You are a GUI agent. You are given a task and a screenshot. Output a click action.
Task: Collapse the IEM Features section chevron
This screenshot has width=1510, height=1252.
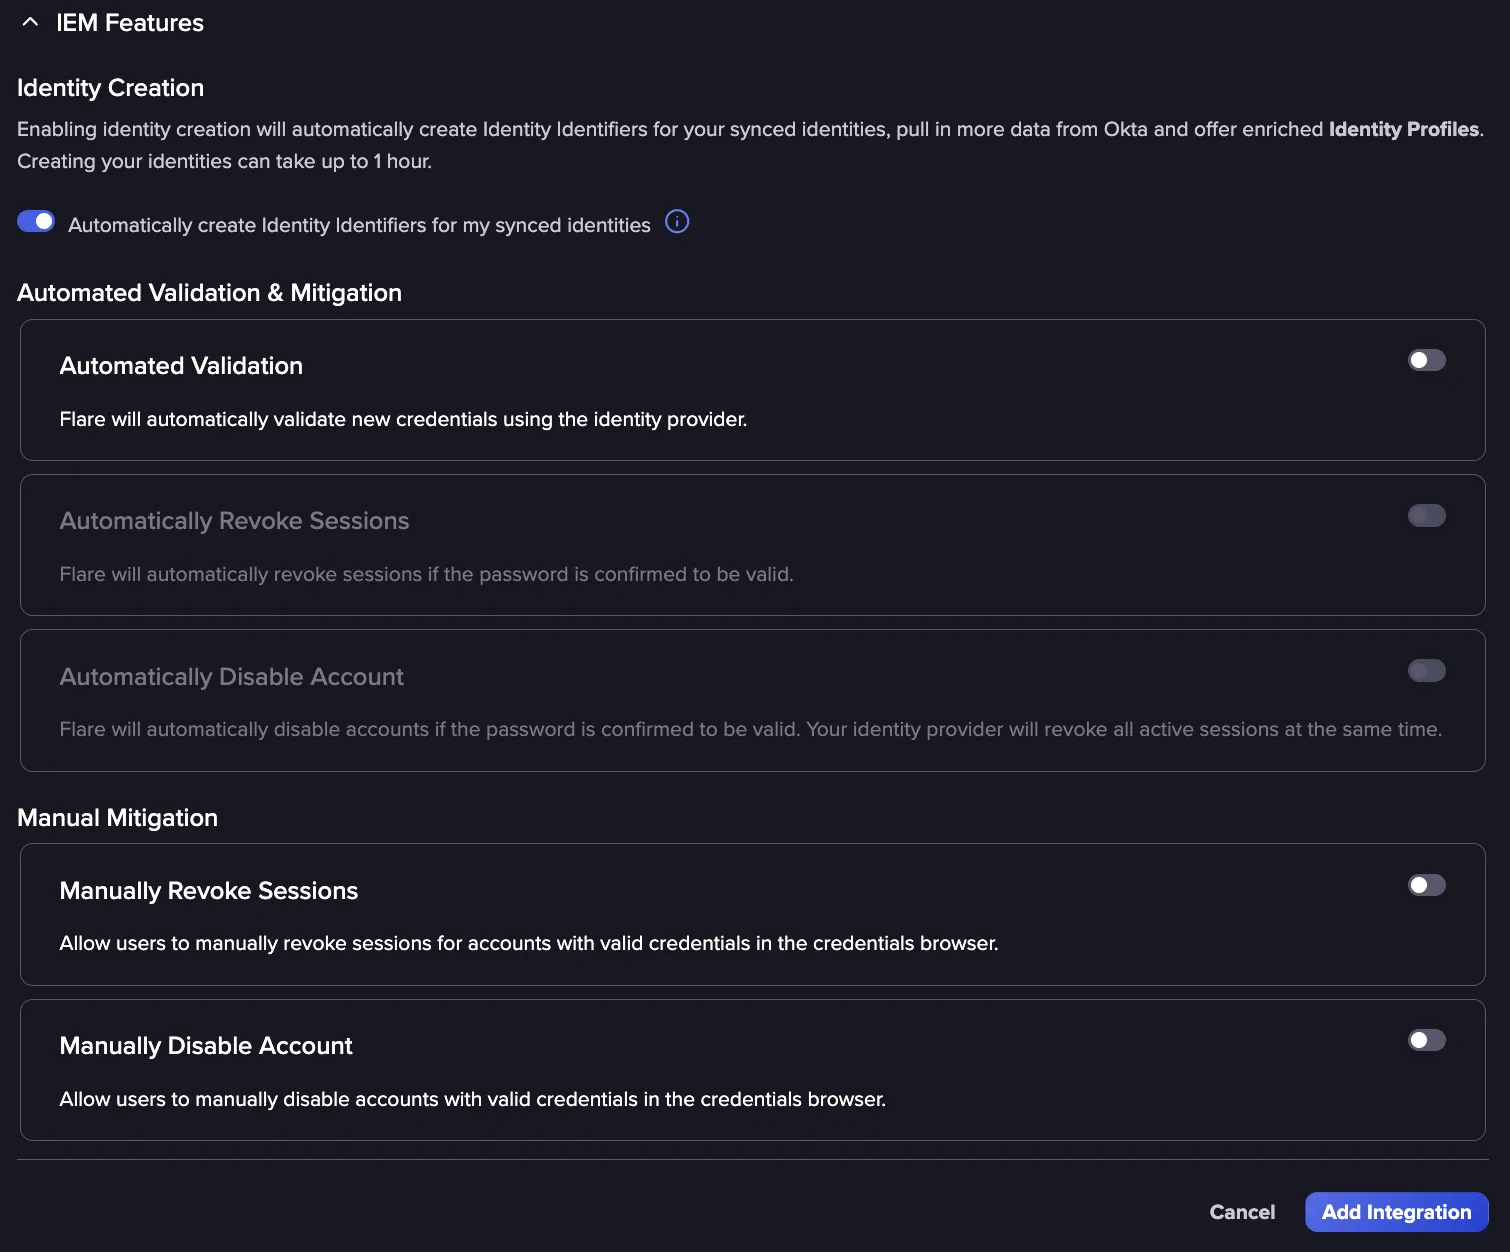coord(30,22)
